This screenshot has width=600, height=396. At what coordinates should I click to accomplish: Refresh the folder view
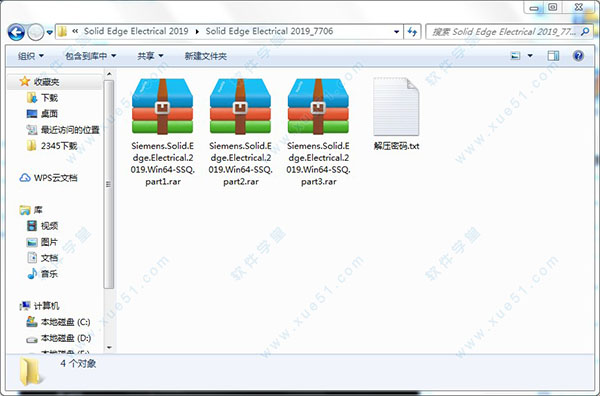tap(412, 32)
